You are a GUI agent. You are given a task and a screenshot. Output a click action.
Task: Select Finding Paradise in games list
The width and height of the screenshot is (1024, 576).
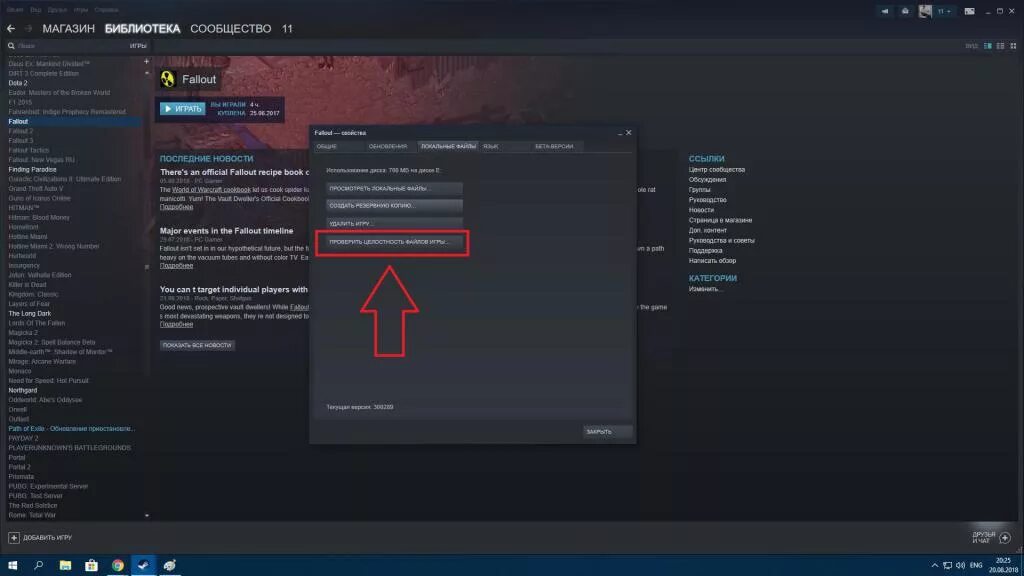(x=32, y=169)
